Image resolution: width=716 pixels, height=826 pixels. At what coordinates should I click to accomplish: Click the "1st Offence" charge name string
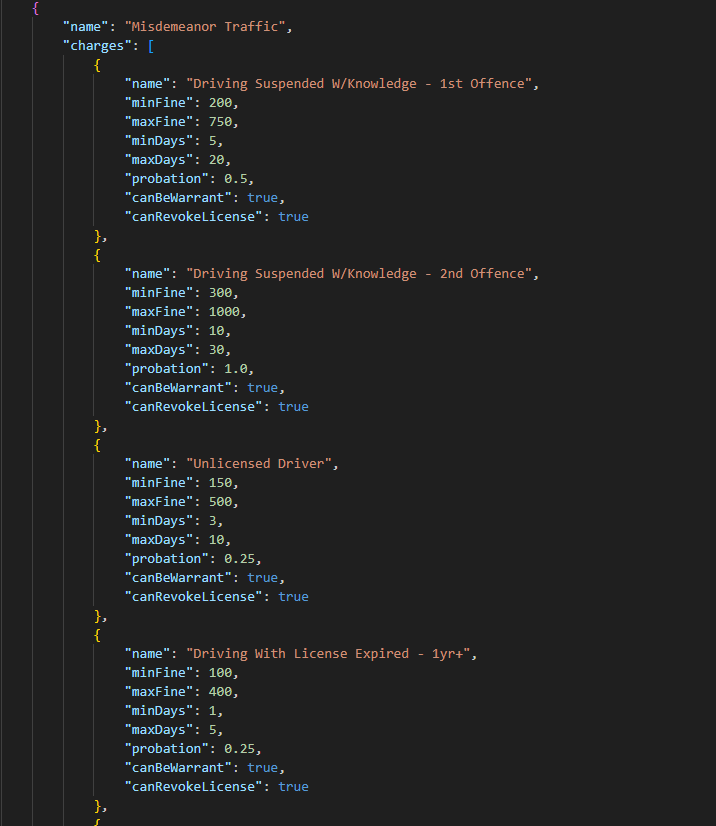[361, 84]
